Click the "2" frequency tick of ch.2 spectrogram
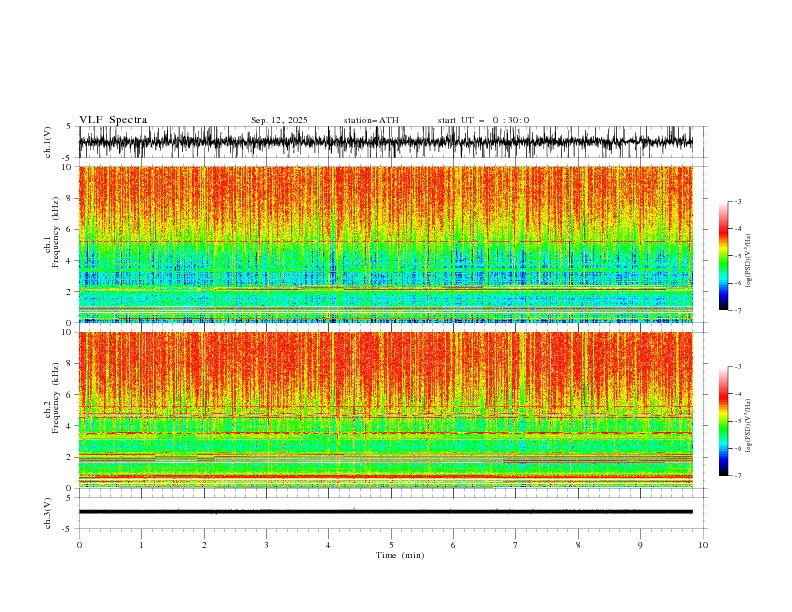 click(x=69, y=457)
